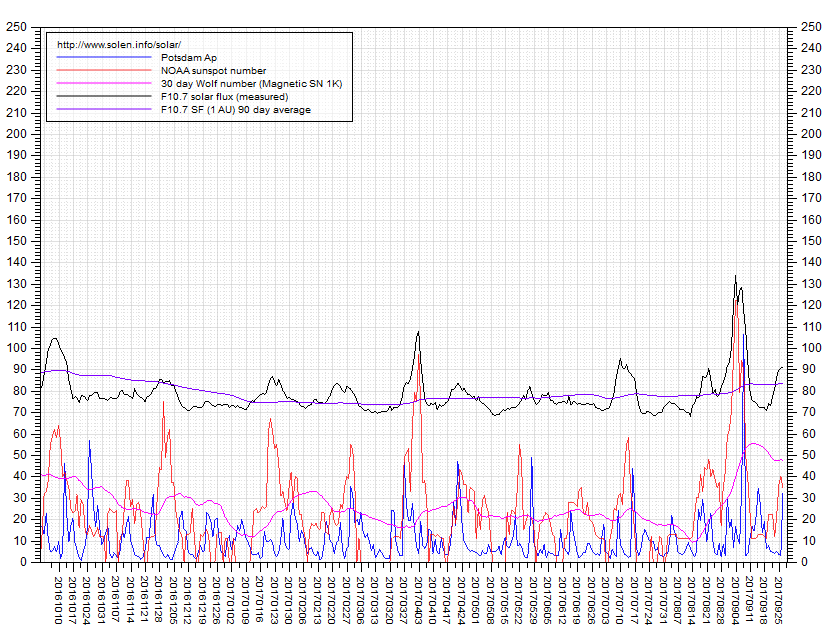This screenshot has width=828, height=630.
Task: Click the F10.7 solar flux (measured) legend entry
Action: (x=224, y=97)
